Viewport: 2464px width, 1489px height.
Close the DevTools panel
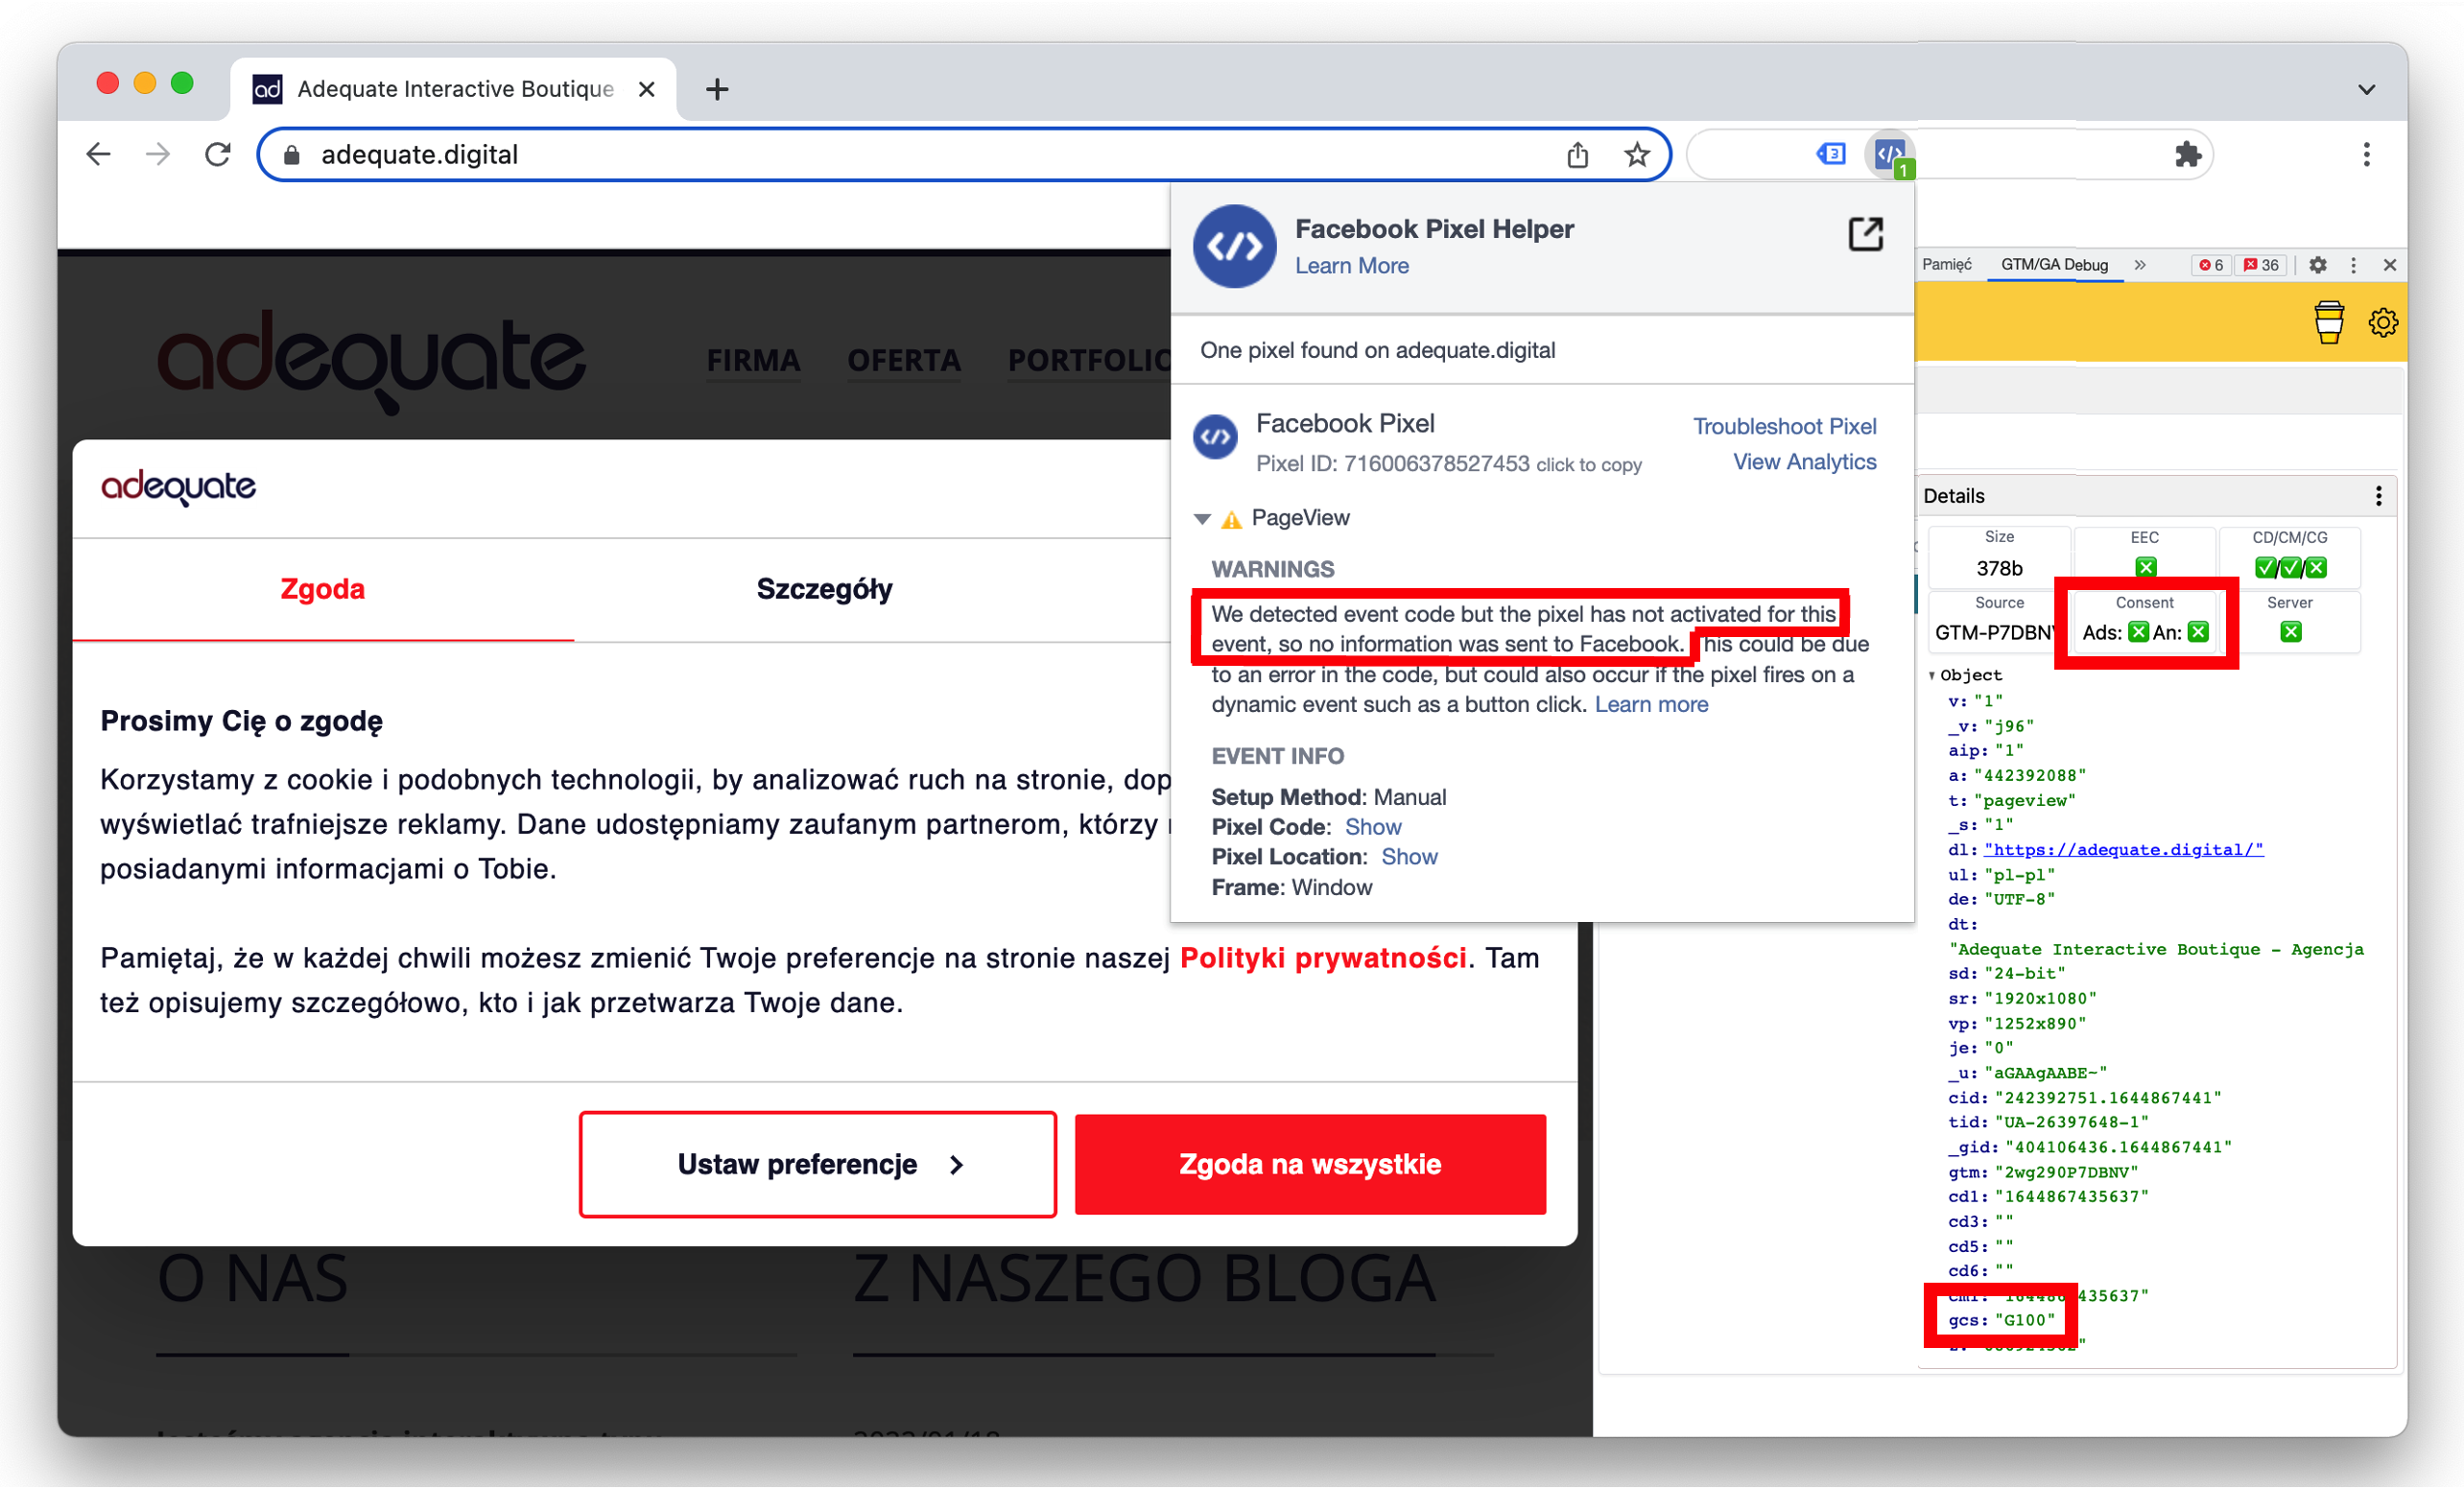tap(2390, 265)
